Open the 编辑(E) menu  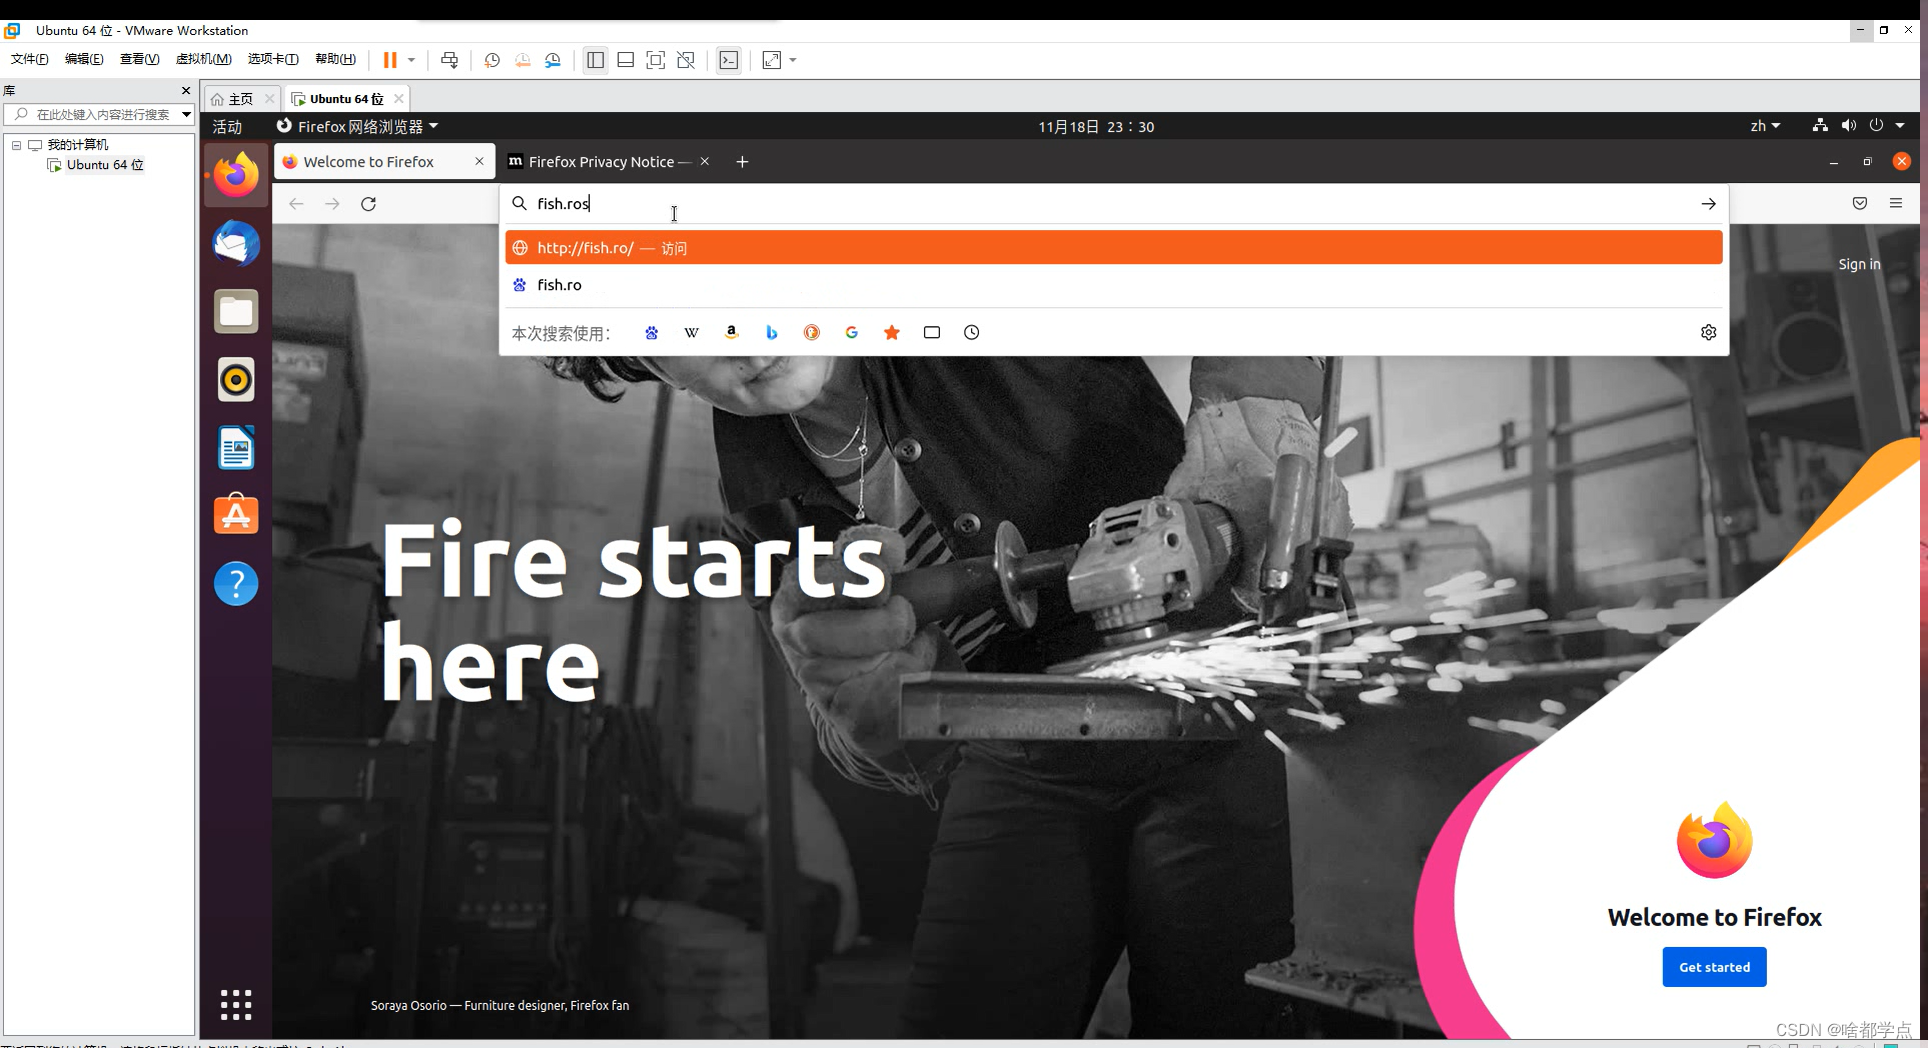(x=84, y=59)
